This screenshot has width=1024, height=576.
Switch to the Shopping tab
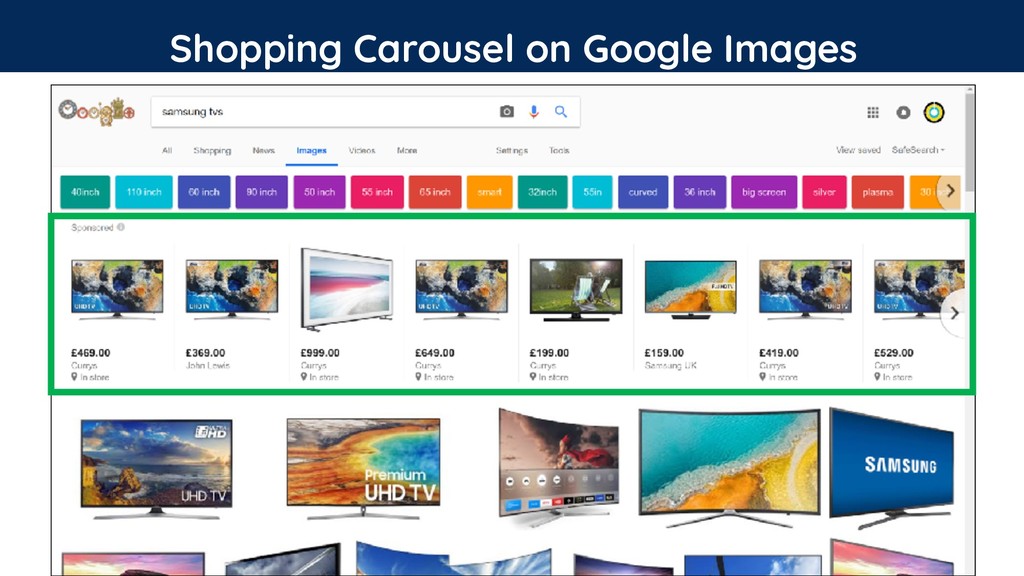click(x=212, y=150)
